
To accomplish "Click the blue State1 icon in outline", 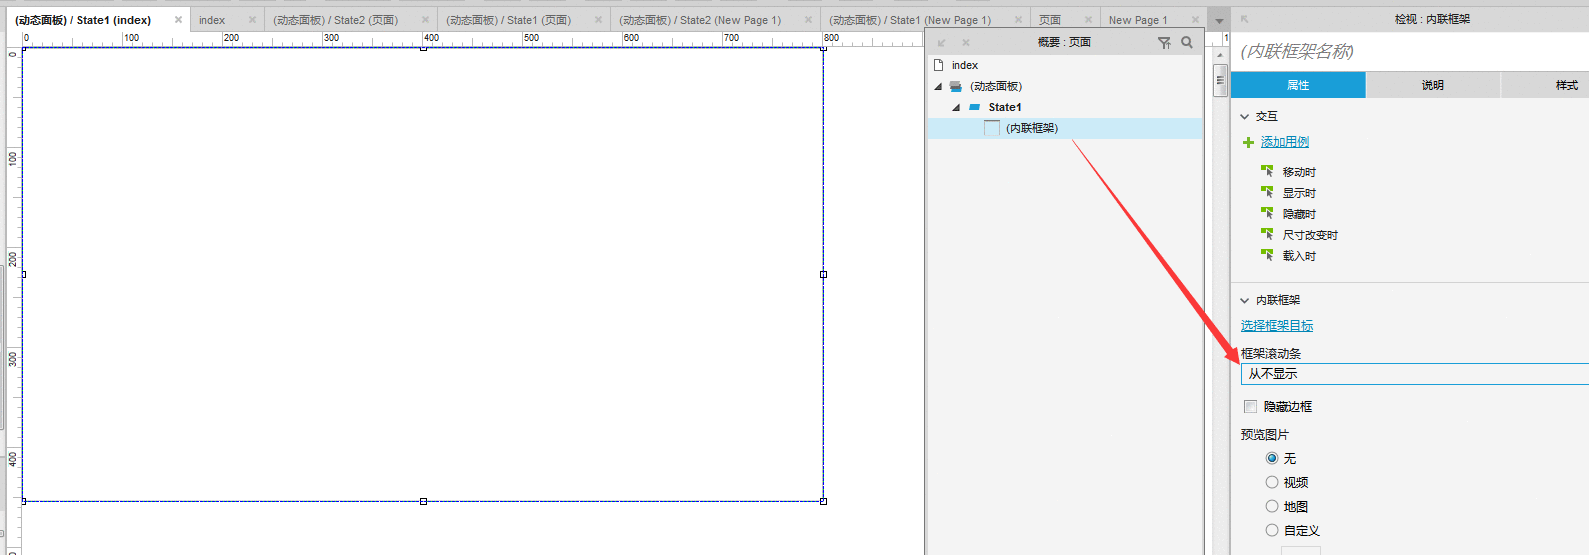I will pyautogui.click(x=975, y=107).
